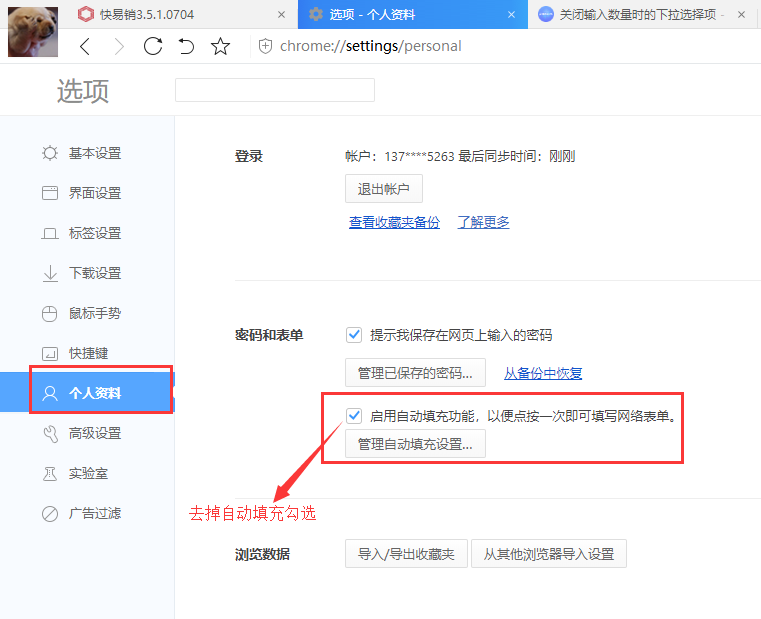Open 基本设置 in sidebar

pos(94,153)
